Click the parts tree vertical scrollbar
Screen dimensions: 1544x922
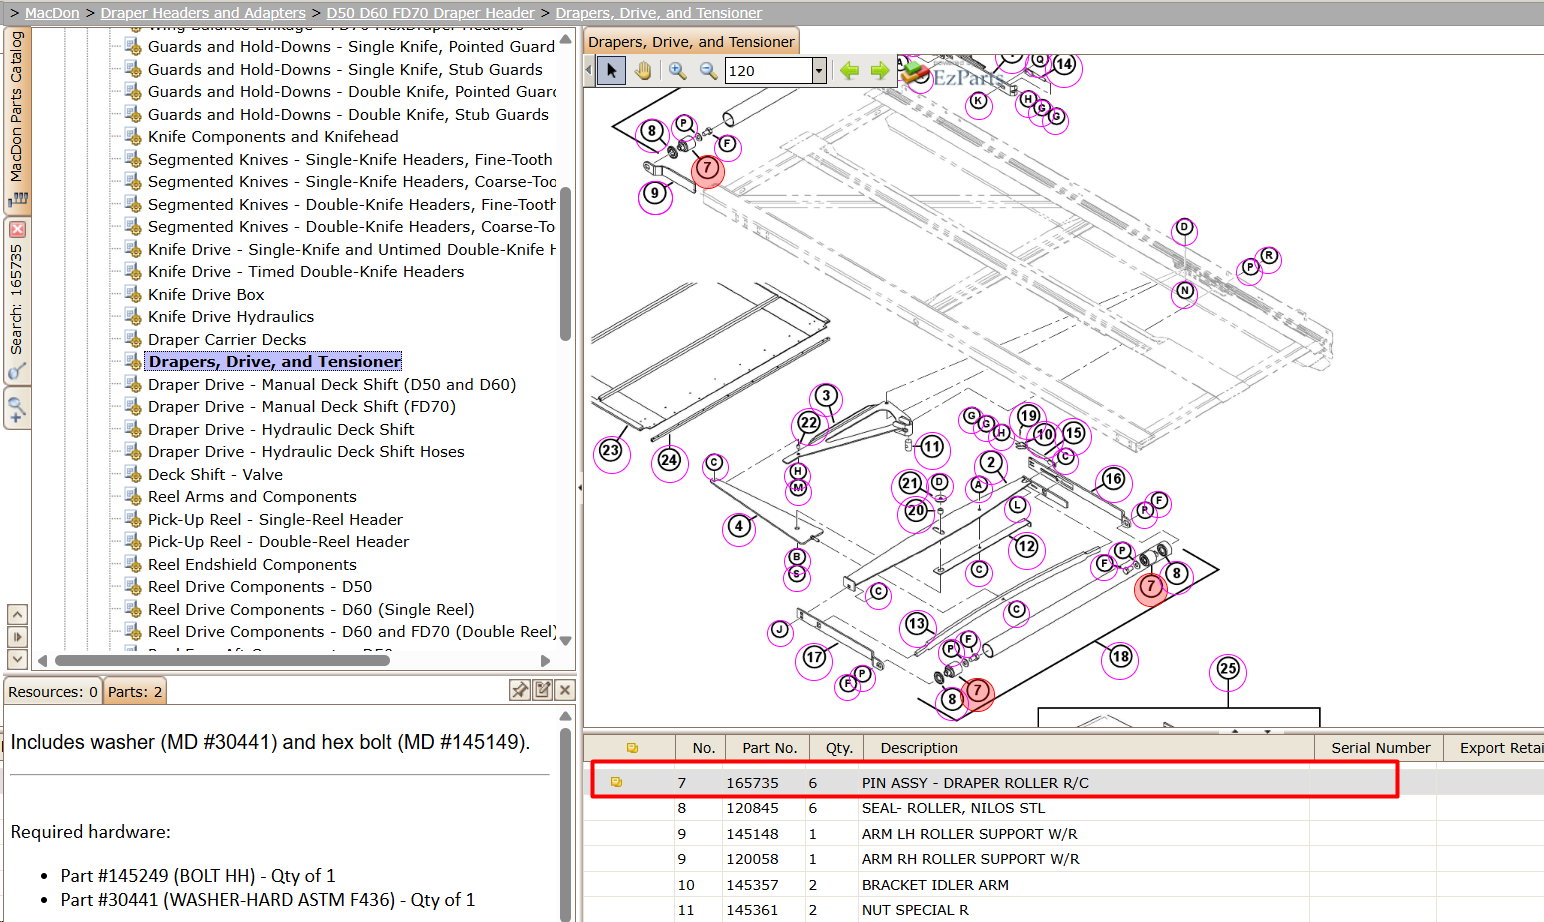pos(565,265)
